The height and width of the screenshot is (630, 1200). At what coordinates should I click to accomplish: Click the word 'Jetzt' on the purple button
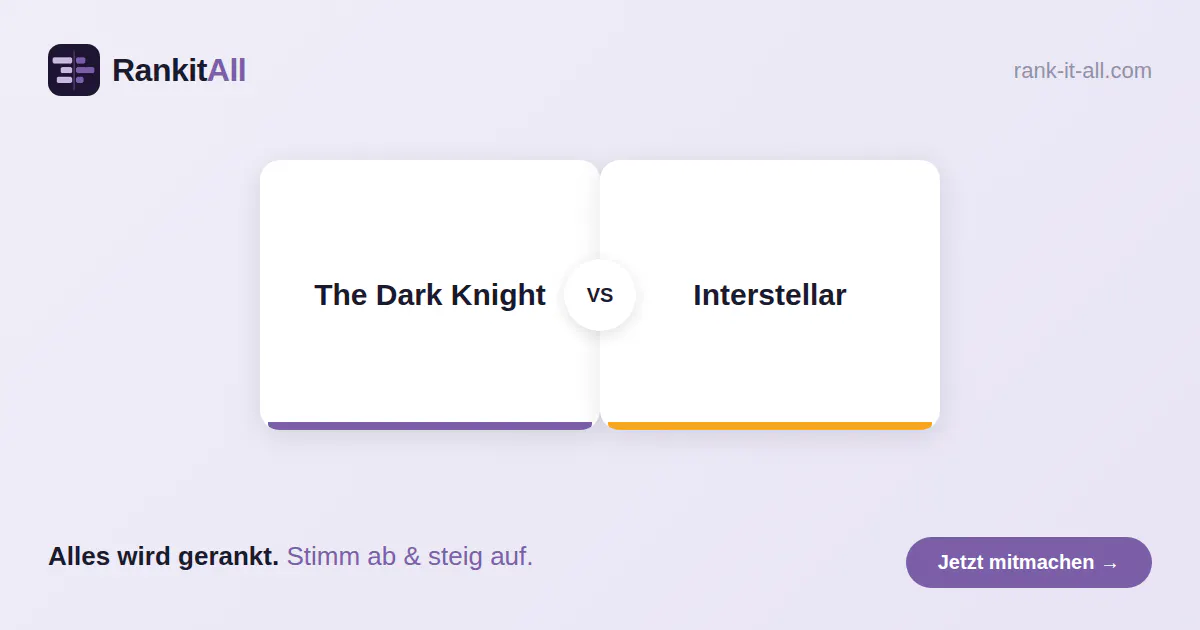pos(960,562)
